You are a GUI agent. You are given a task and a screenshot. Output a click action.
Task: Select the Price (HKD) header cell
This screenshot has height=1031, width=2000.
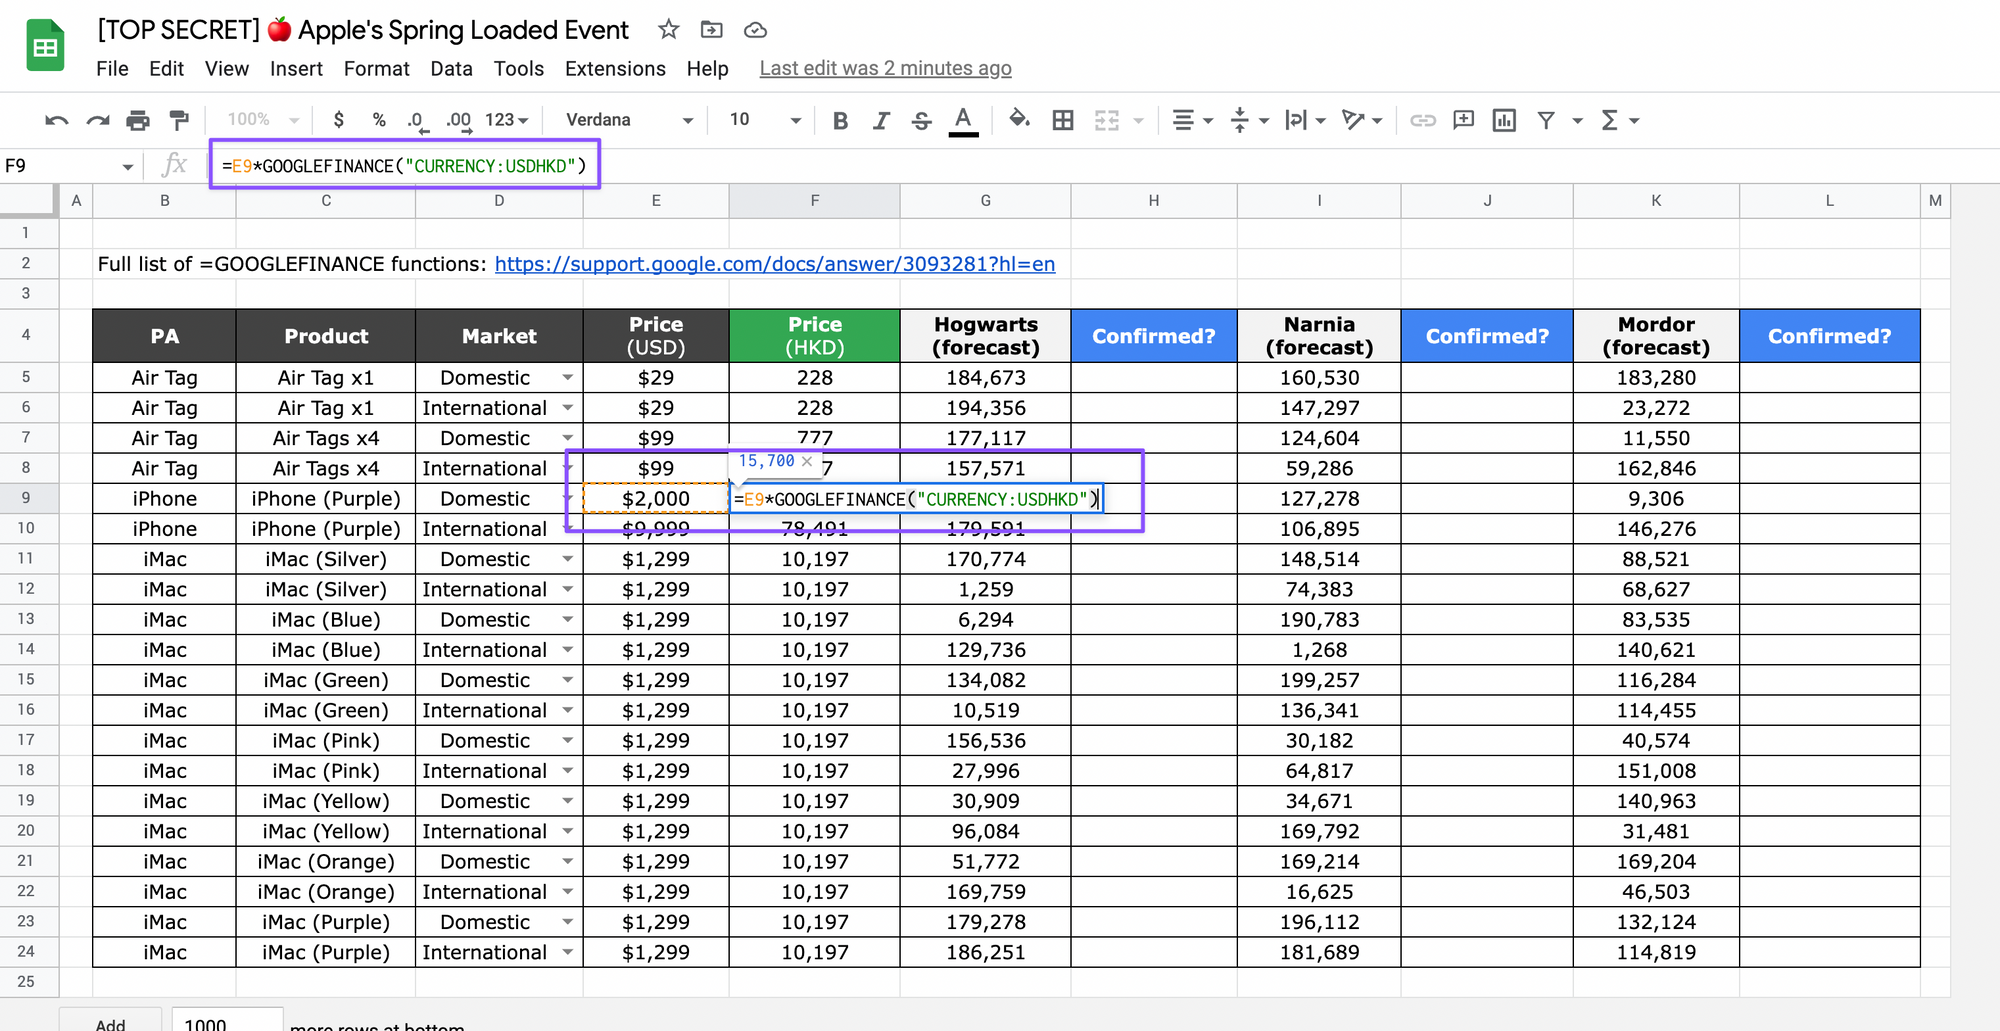click(815, 336)
